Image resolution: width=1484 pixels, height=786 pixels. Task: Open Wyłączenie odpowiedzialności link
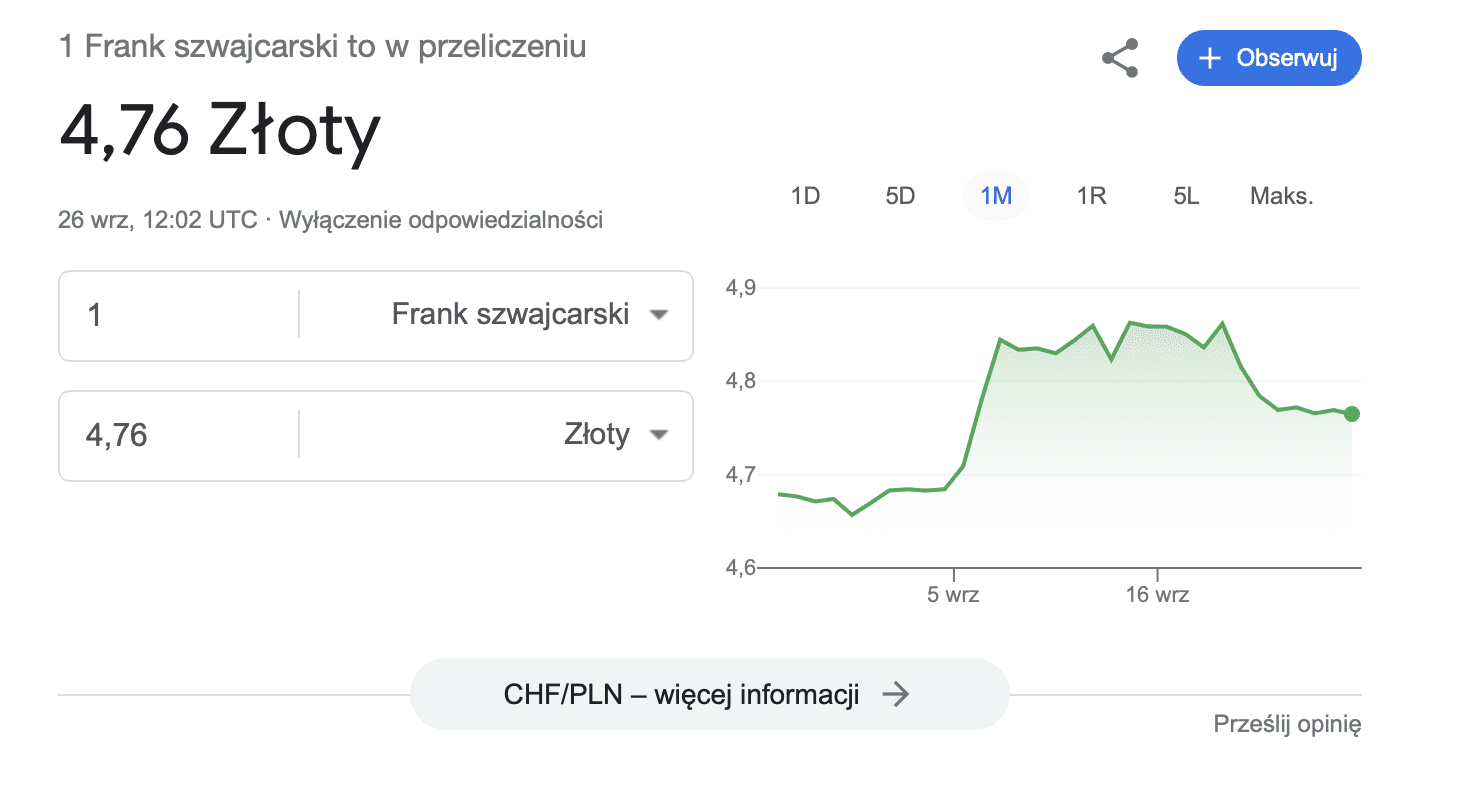point(441,220)
